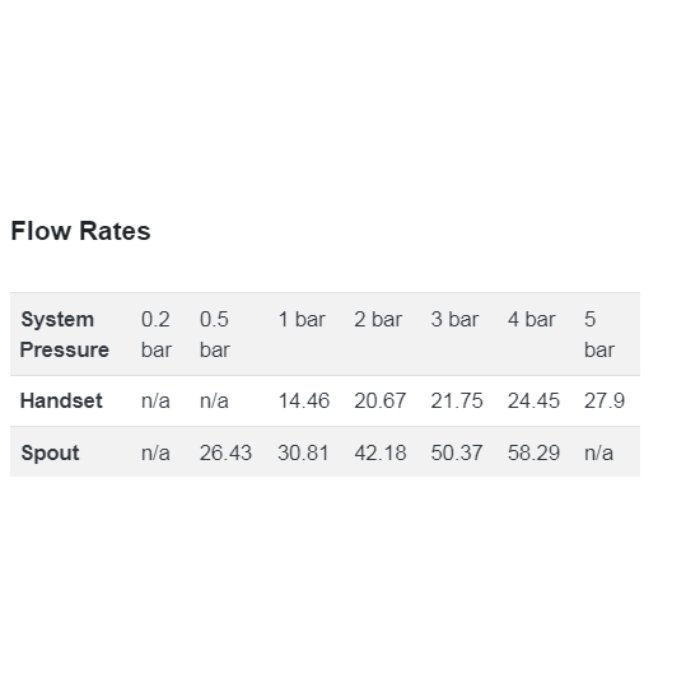Screen dimensions: 700x700
Task: Select the 5 bar column header
Action: click(x=599, y=334)
